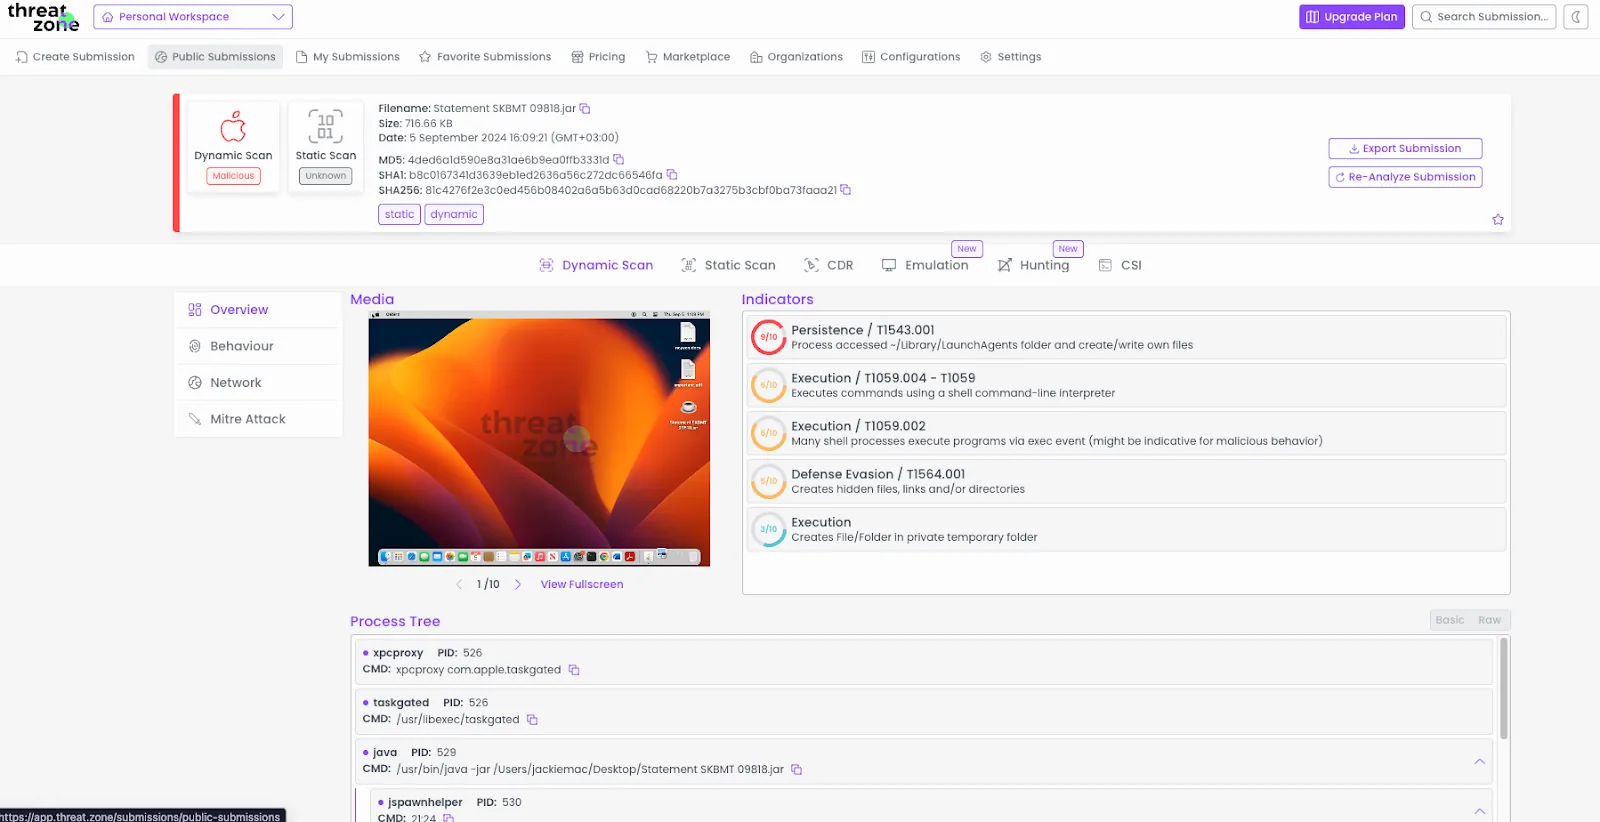
Task: Go to next media screenshot
Action: point(518,585)
